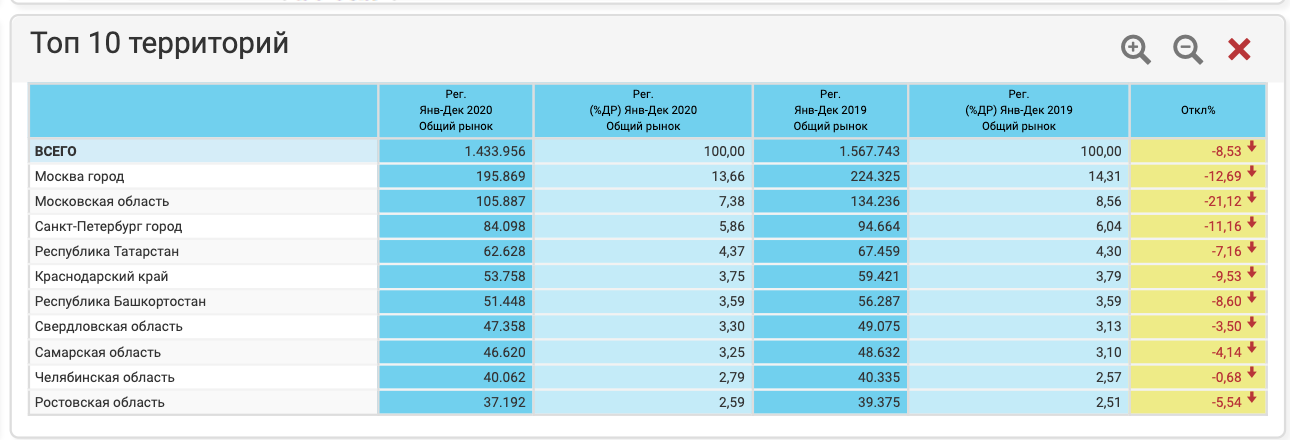
Task: Click red down arrow for Москва город
Action: [1251, 174]
